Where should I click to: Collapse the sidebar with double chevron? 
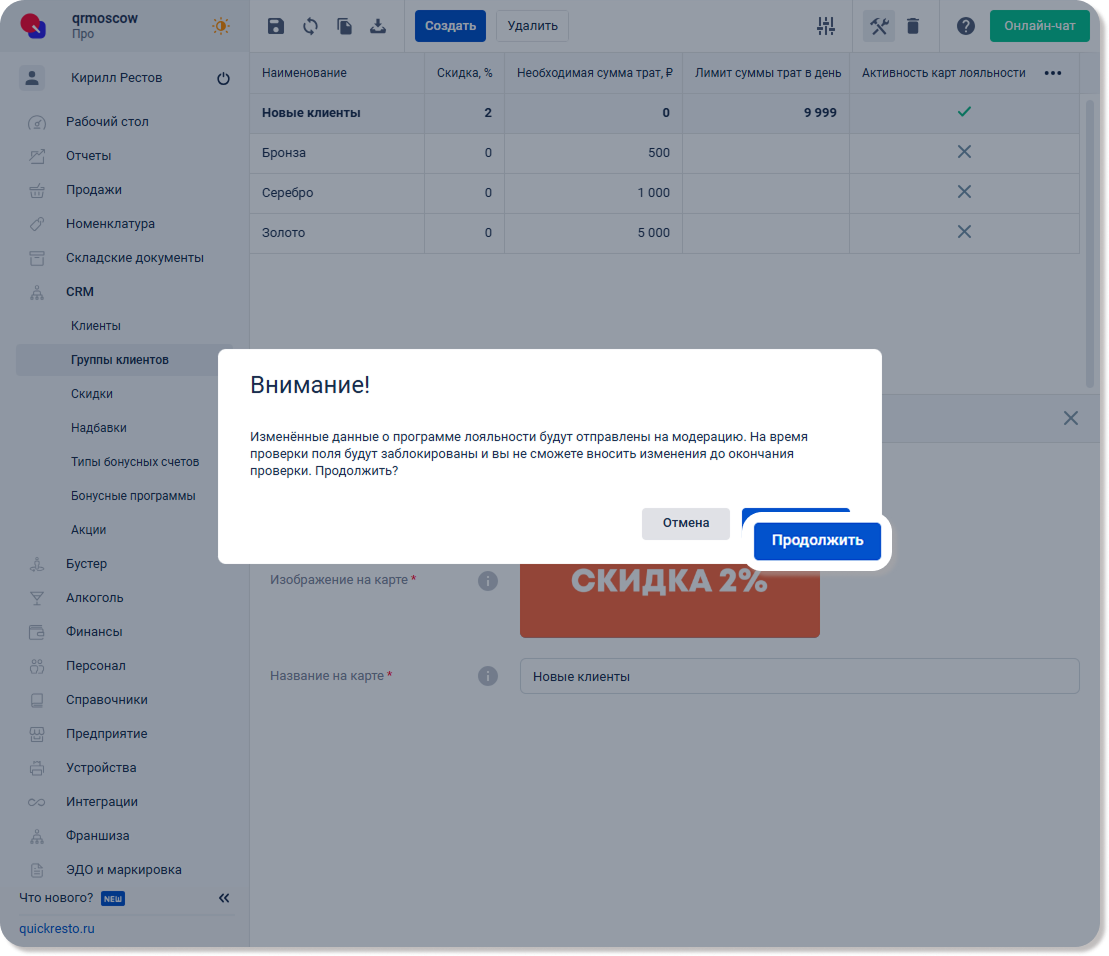(224, 898)
